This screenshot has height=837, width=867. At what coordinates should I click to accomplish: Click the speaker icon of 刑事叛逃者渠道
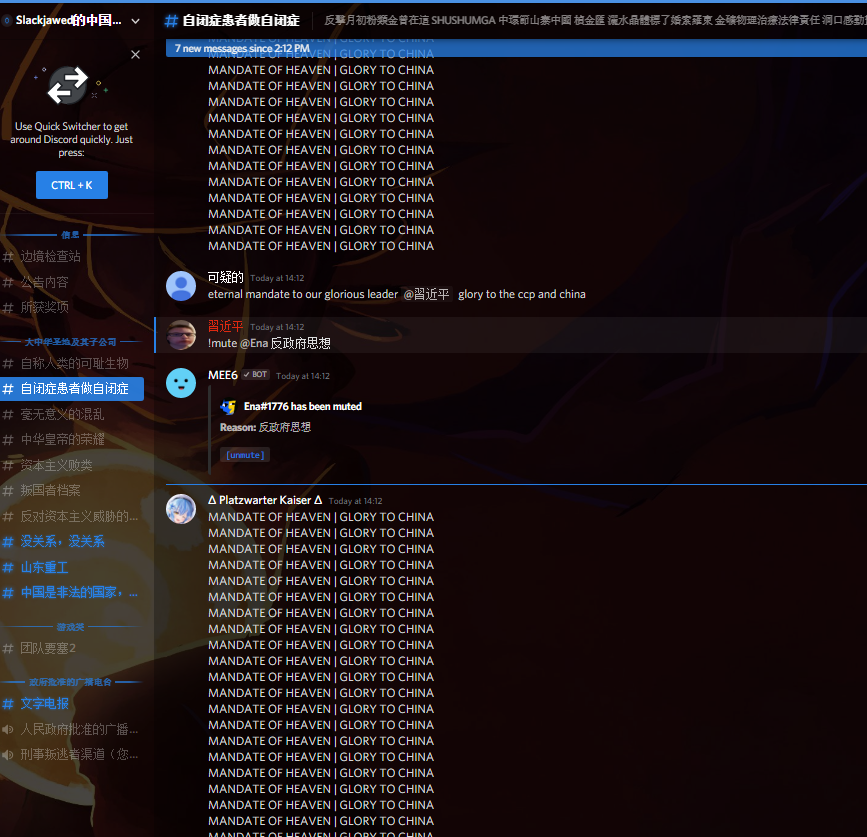tap(8, 755)
